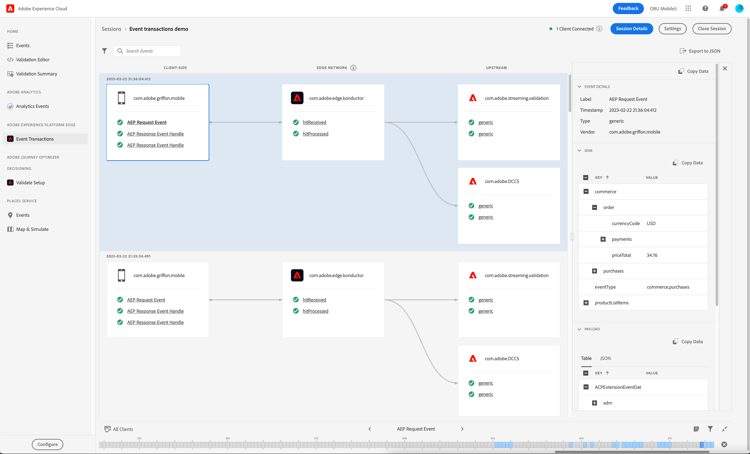The width and height of the screenshot is (750, 454).
Task: Select the All Clients label
Action: pyautogui.click(x=123, y=429)
